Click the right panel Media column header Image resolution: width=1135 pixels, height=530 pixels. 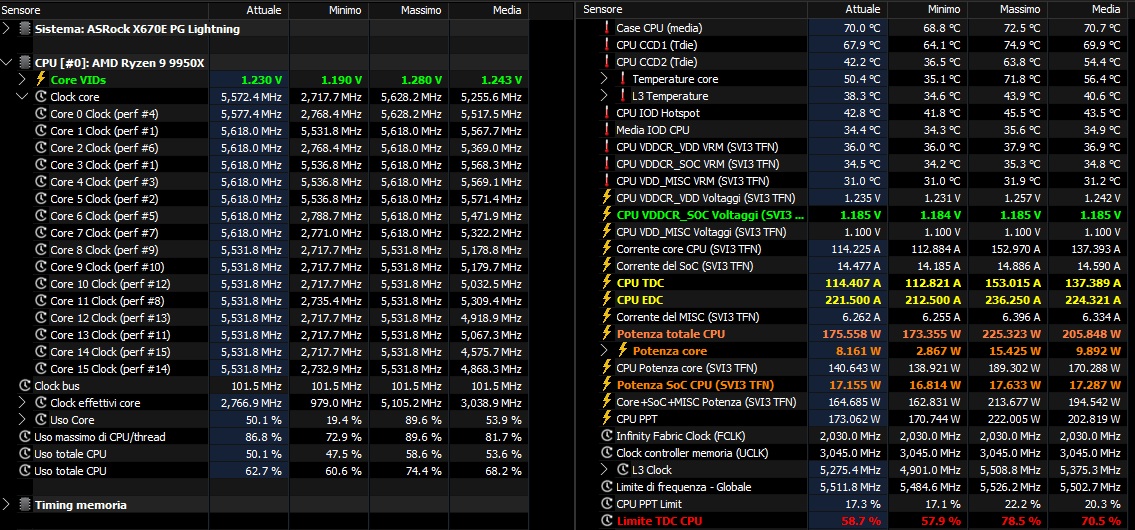1090,10
